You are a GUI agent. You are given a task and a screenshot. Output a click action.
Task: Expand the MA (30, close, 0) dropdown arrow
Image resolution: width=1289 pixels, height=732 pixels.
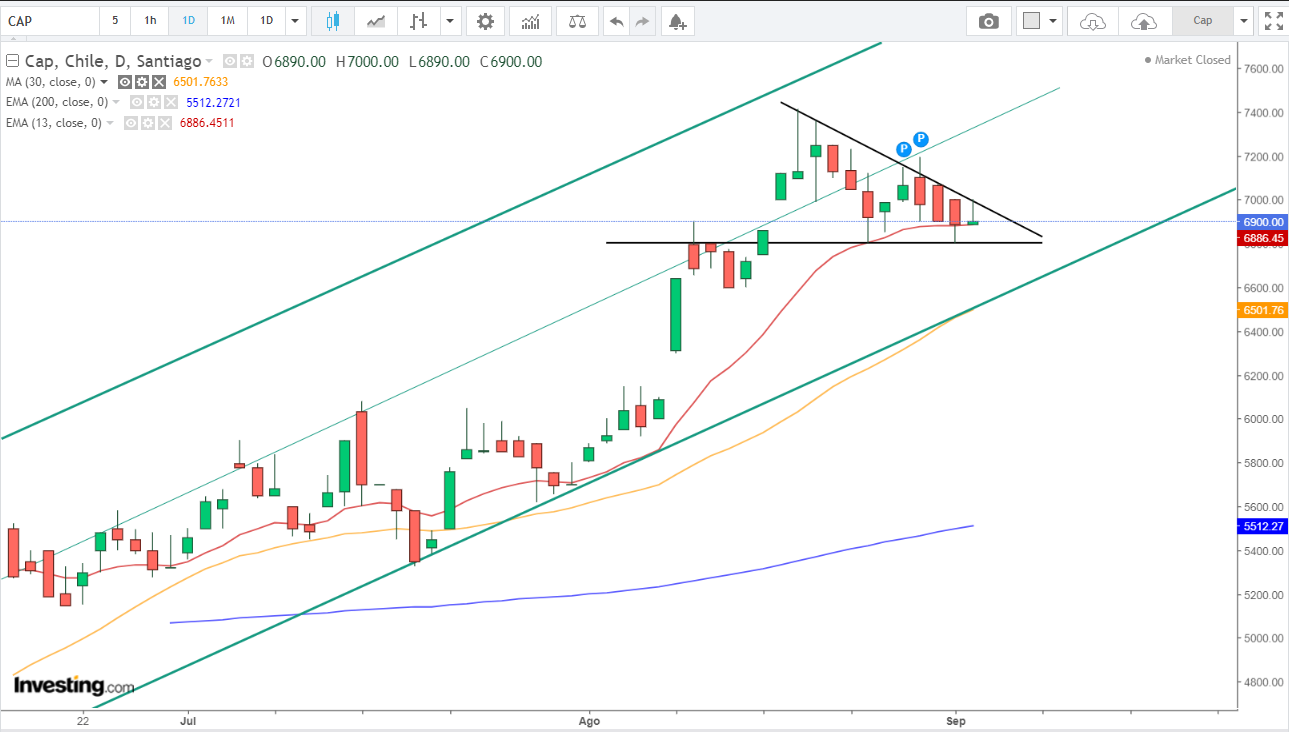point(104,82)
